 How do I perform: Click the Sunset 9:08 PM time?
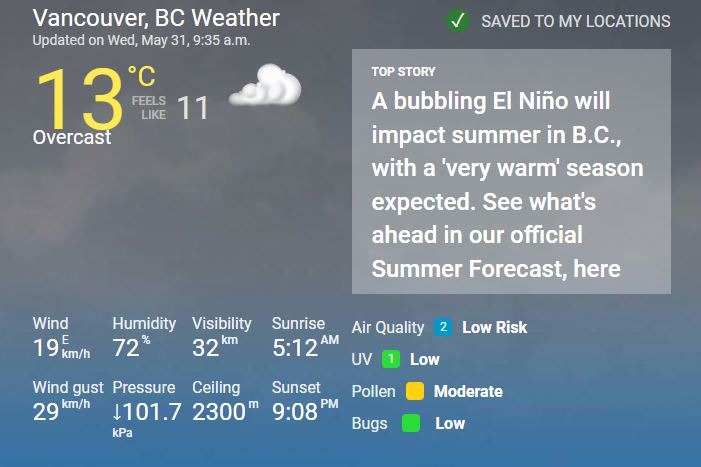tap(304, 410)
